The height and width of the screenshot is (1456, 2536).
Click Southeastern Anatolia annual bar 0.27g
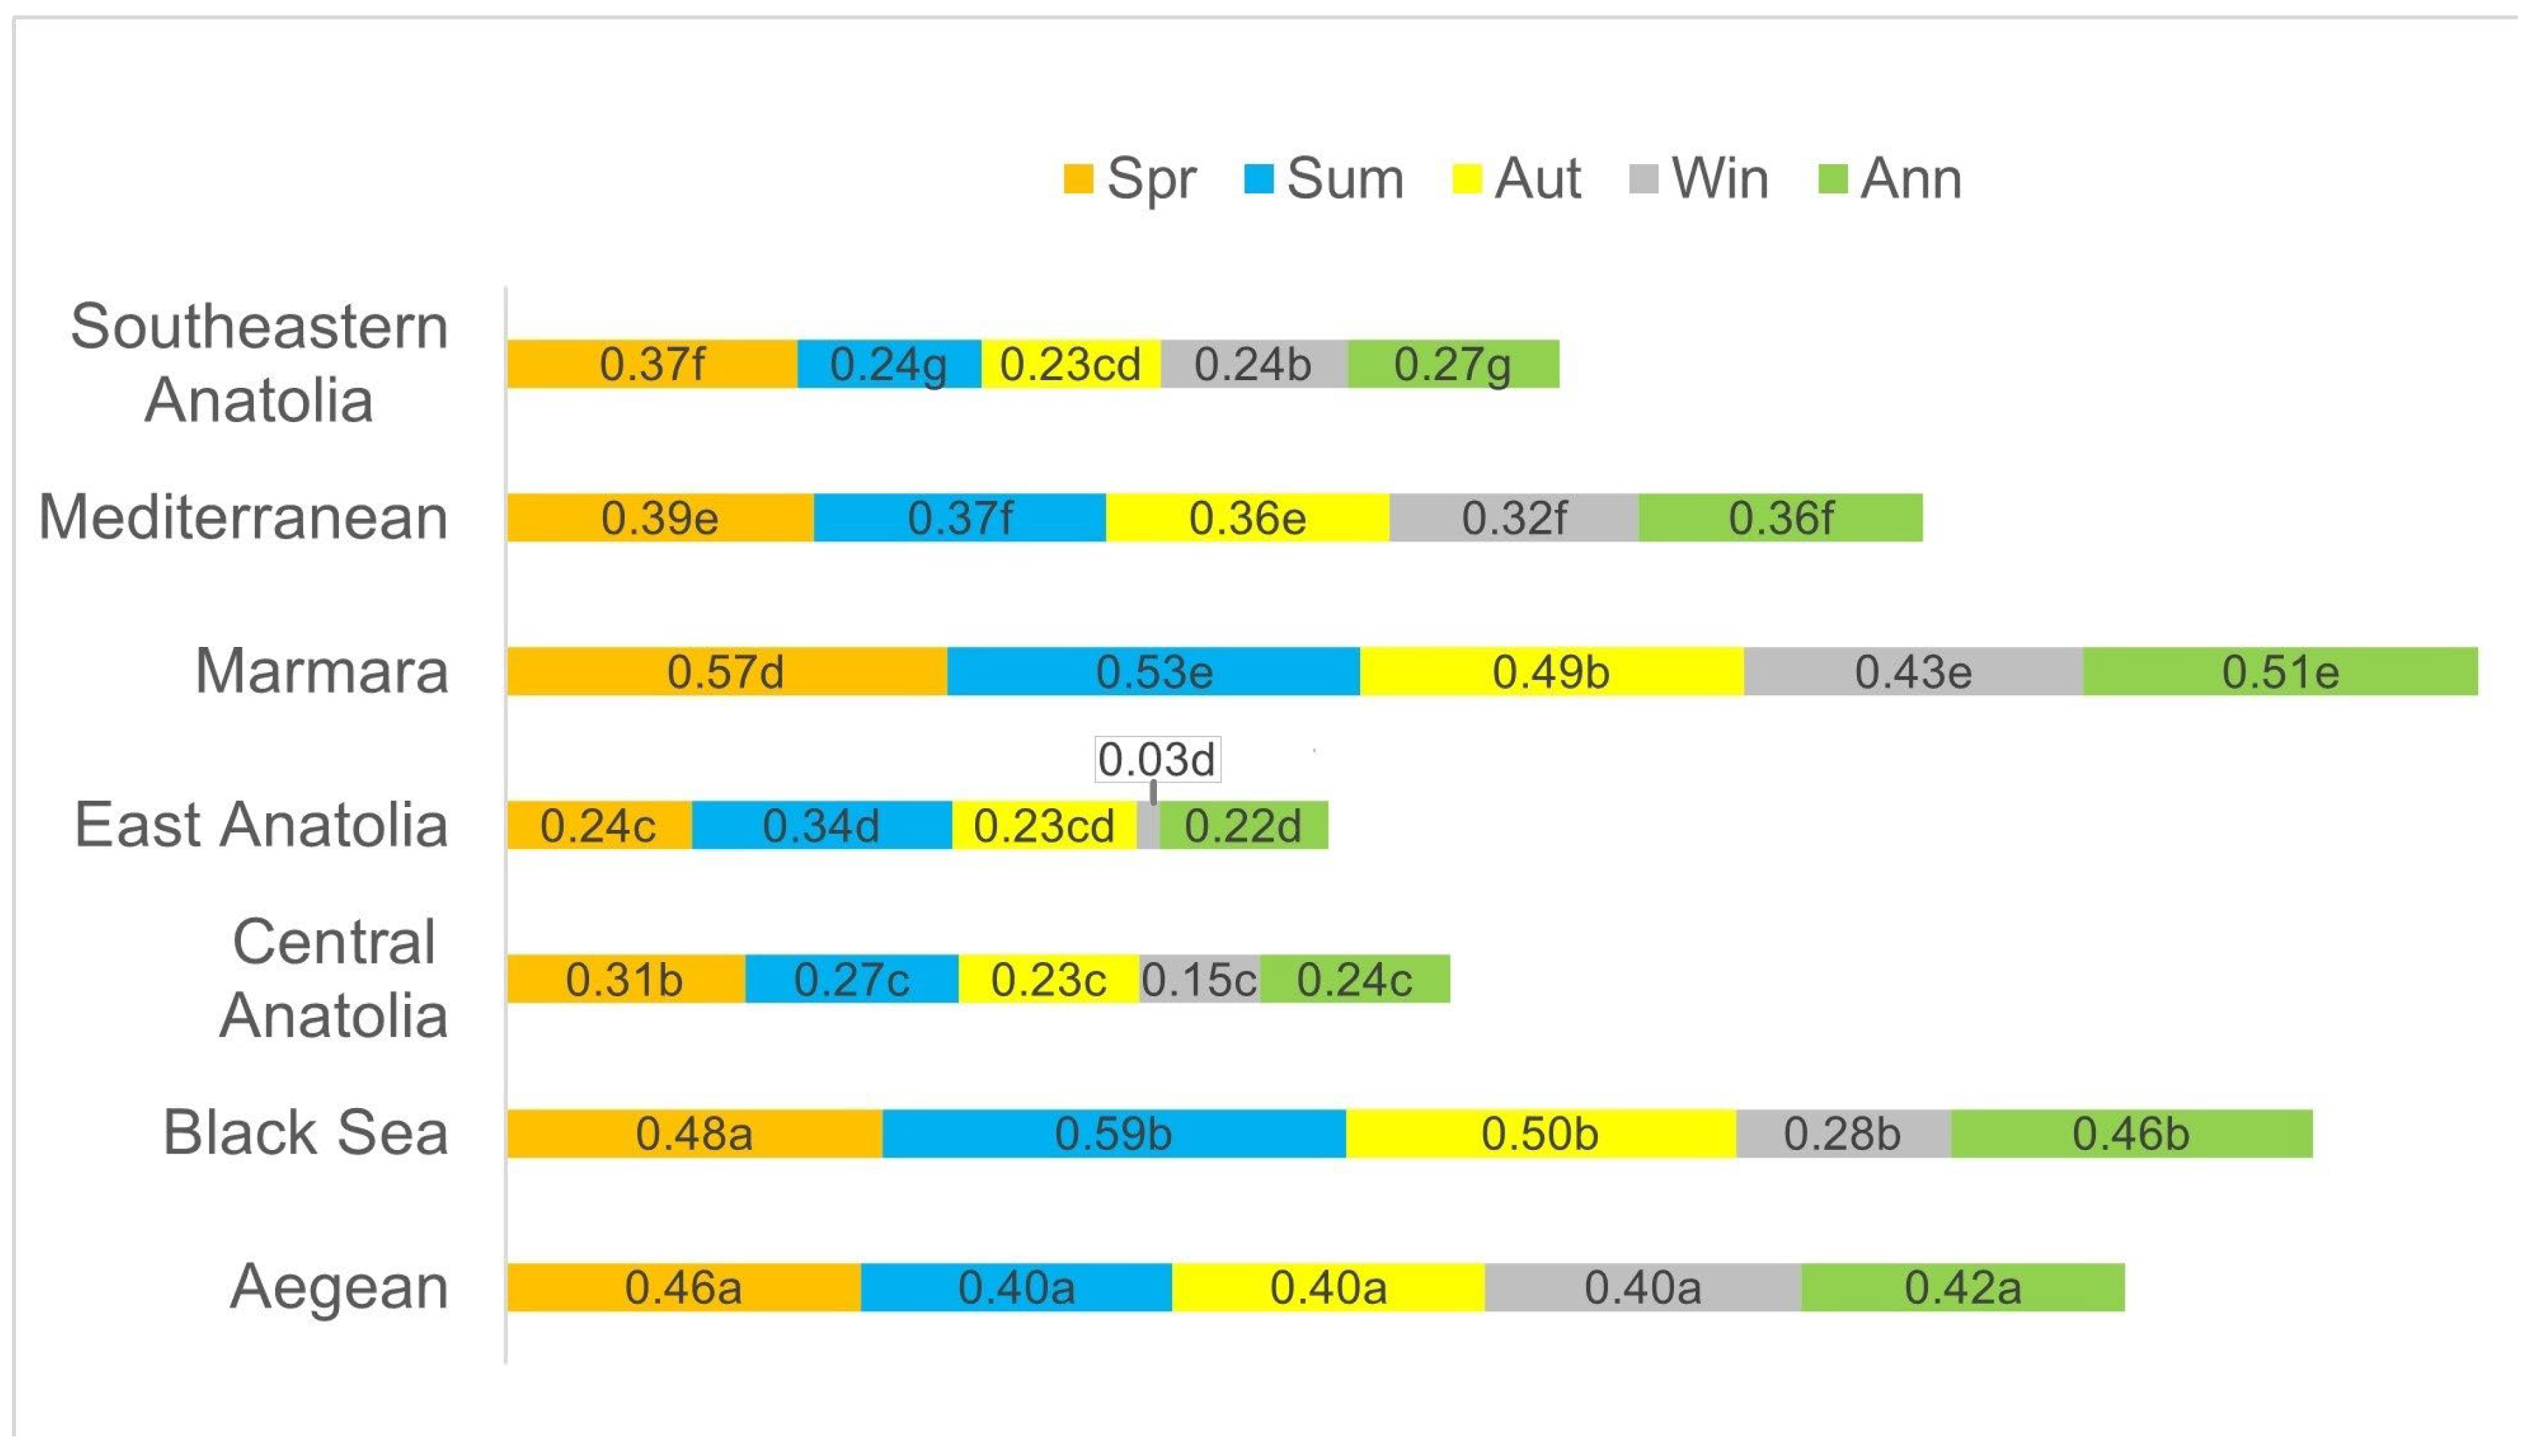click(x=1452, y=364)
